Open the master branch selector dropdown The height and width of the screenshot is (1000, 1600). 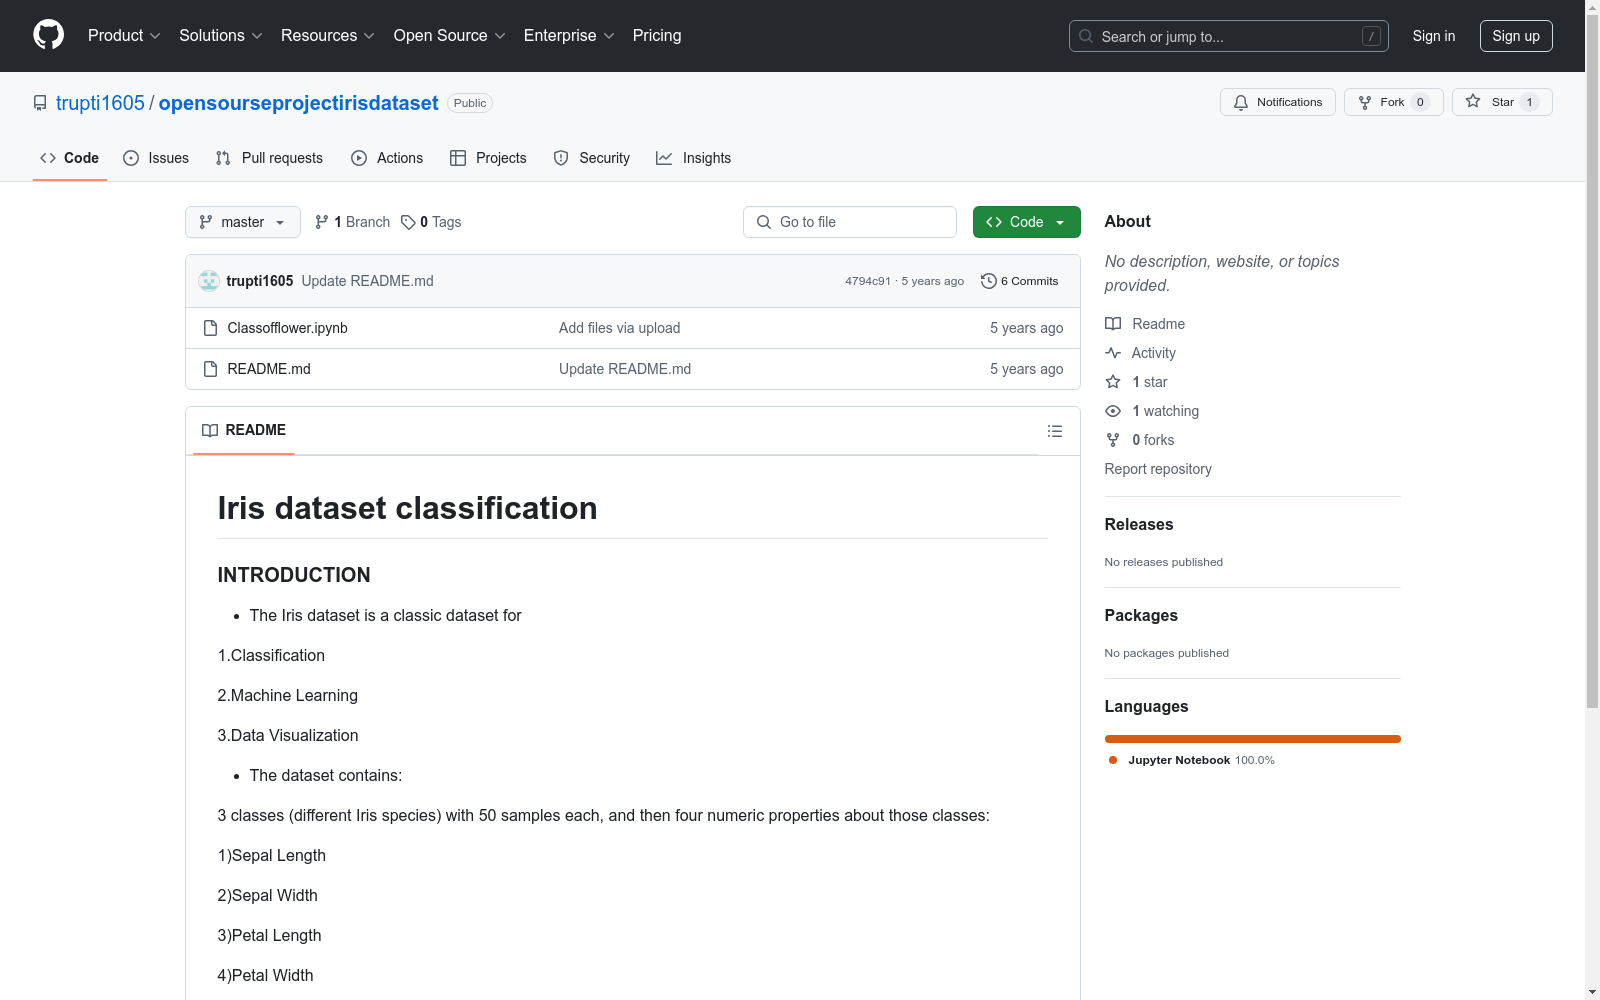point(243,222)
